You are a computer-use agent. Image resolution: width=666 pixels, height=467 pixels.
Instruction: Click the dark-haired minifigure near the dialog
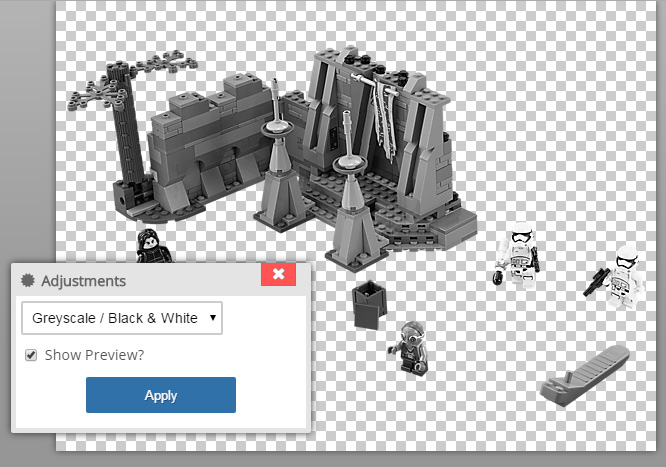click(x=154, y=246)
